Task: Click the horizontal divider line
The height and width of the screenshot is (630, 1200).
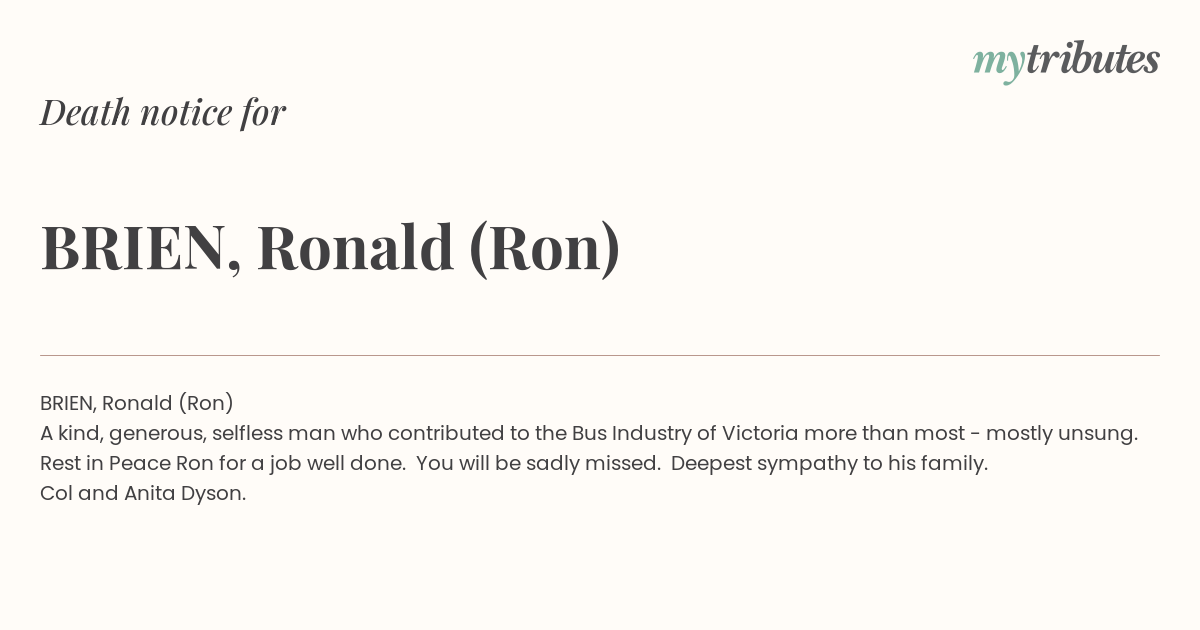Action: click(600, 355)
